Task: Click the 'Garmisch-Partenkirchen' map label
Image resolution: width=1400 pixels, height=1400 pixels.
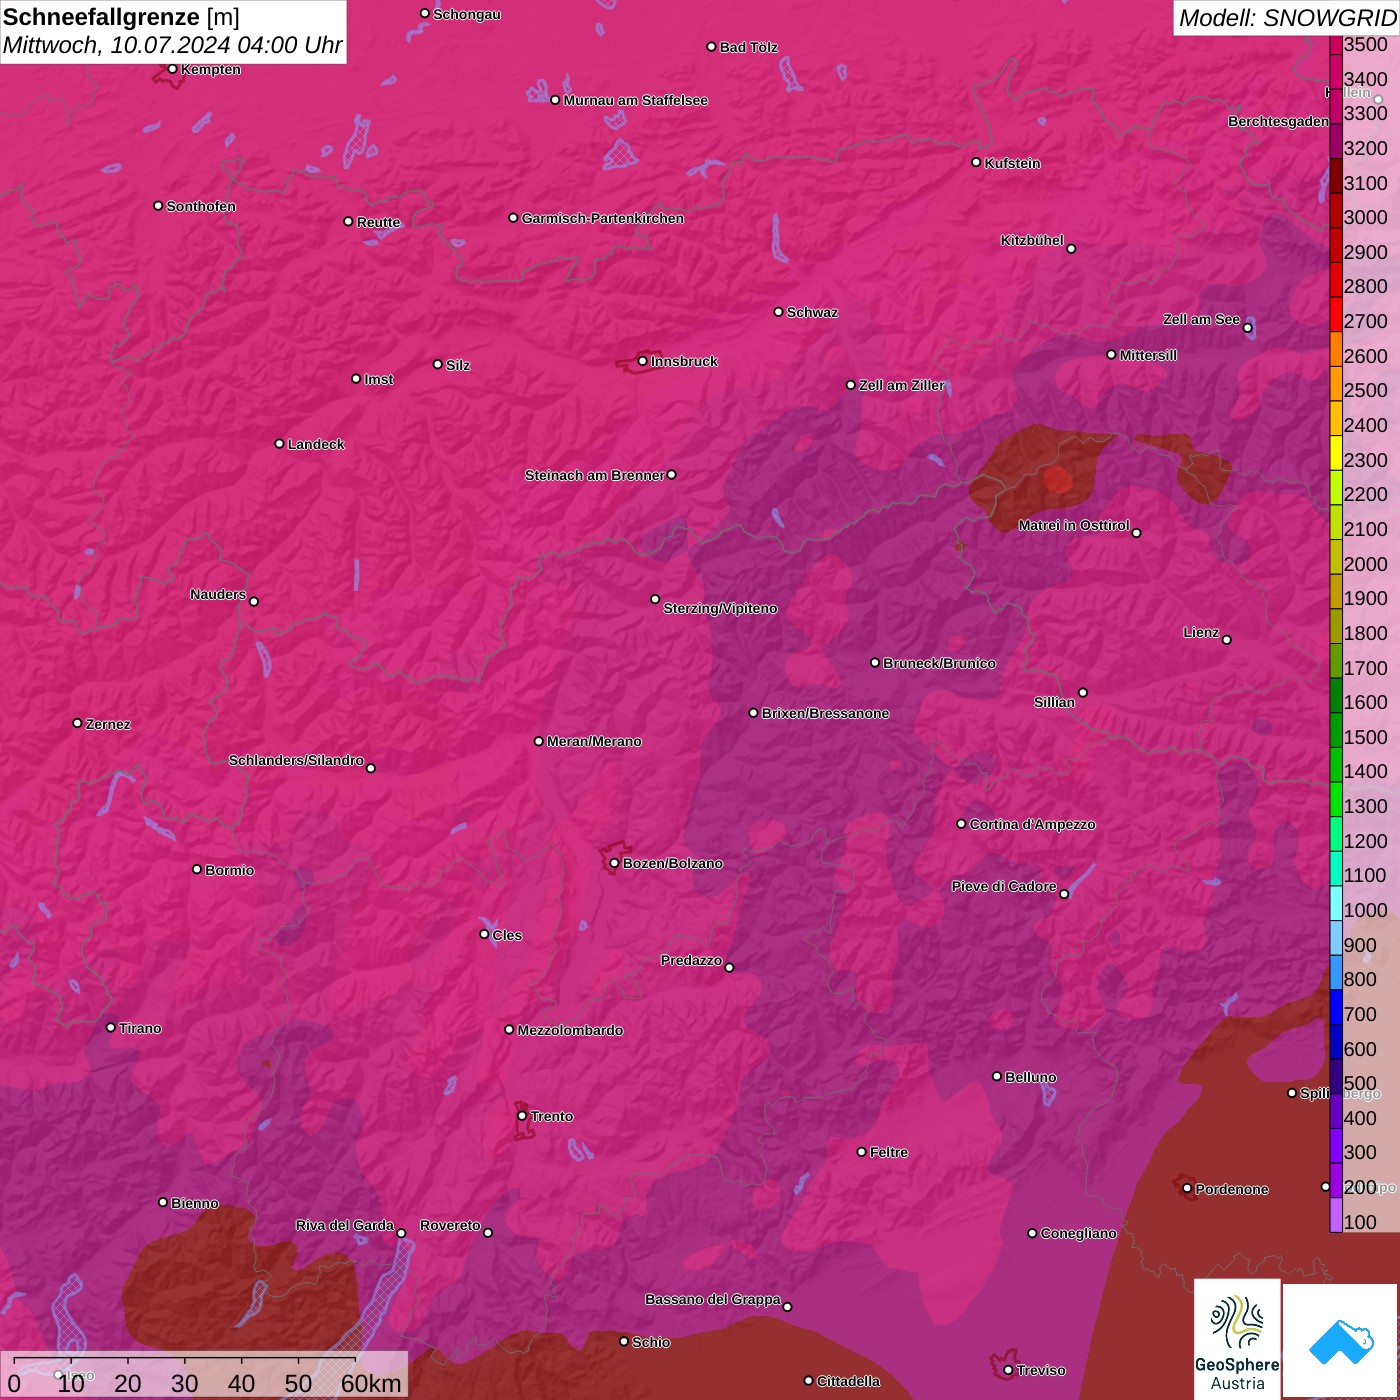Action: coord(603,218)
